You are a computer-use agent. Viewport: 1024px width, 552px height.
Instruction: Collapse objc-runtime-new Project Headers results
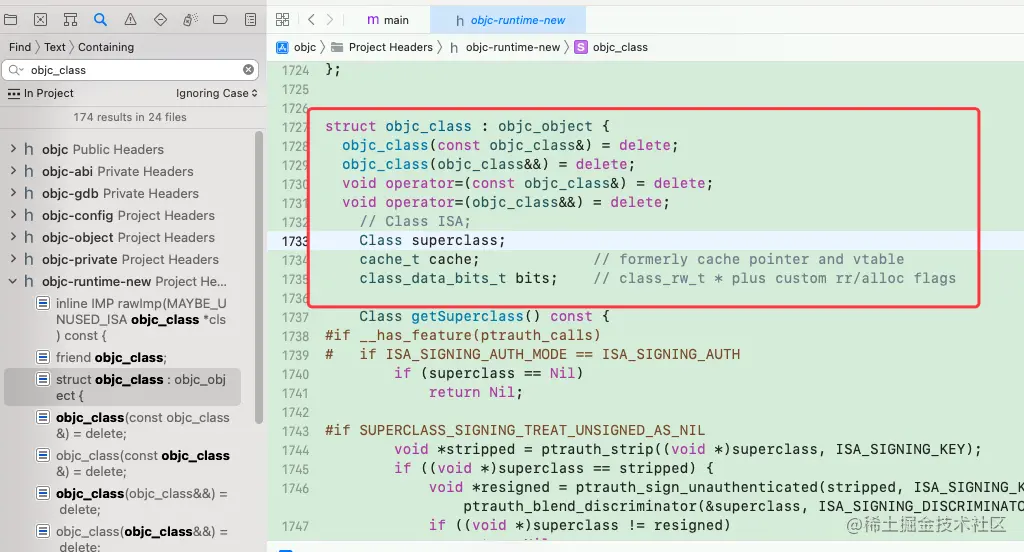[x=13, y=282]
